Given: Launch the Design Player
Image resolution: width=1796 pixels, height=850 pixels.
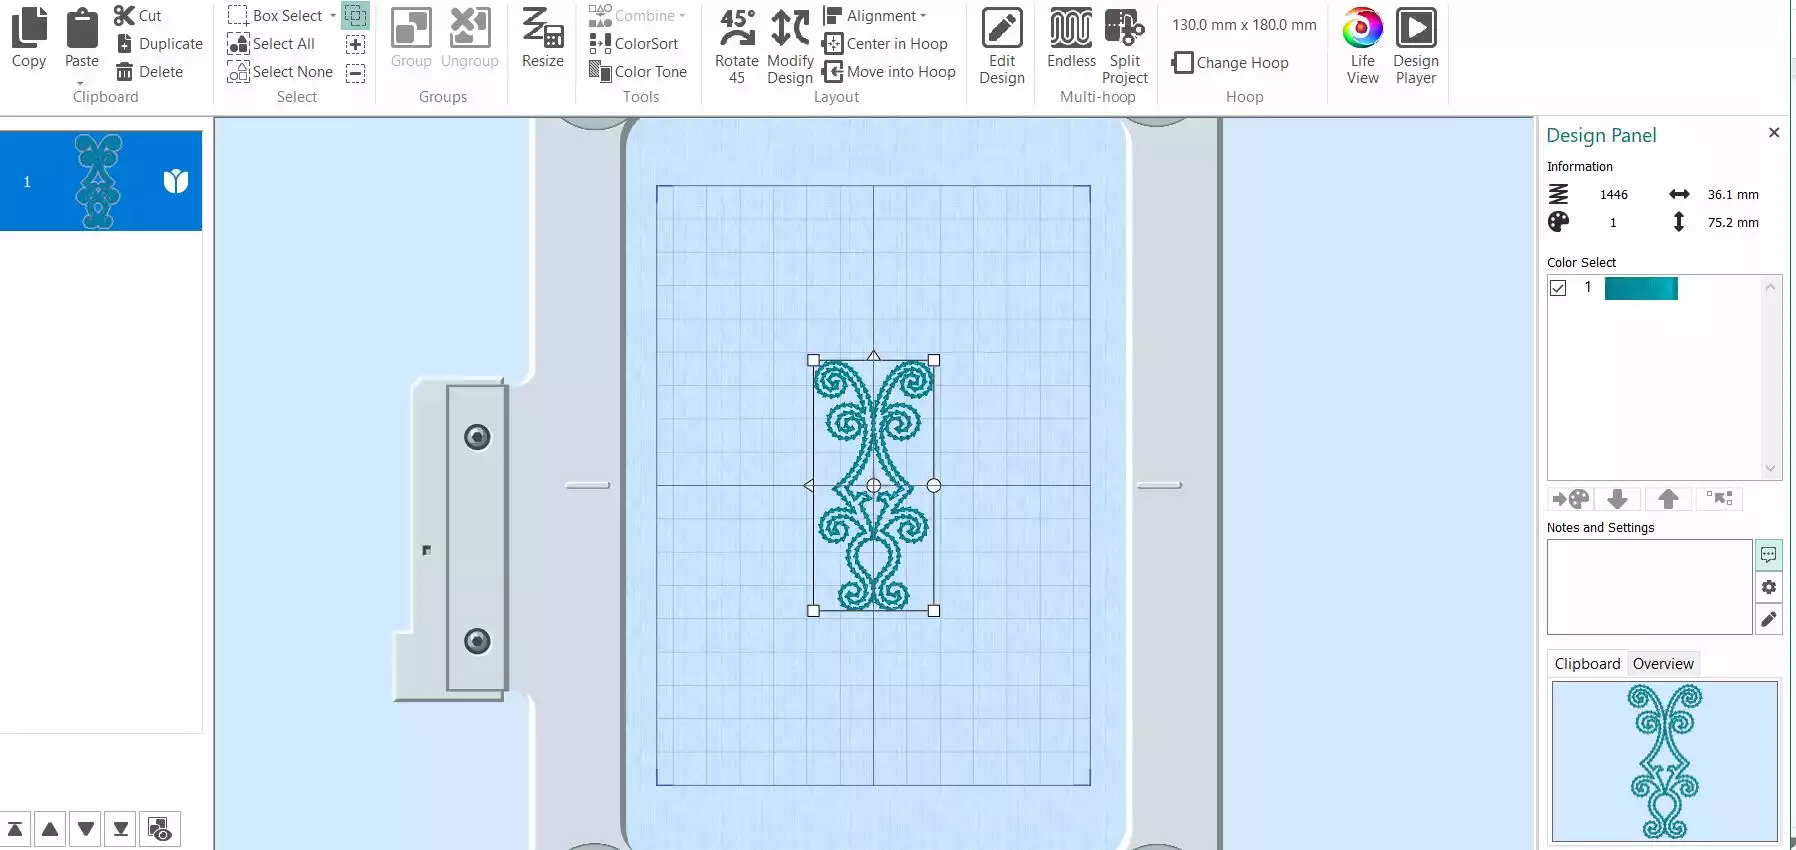Looking at the screenshot, I should coord(1416,46).
